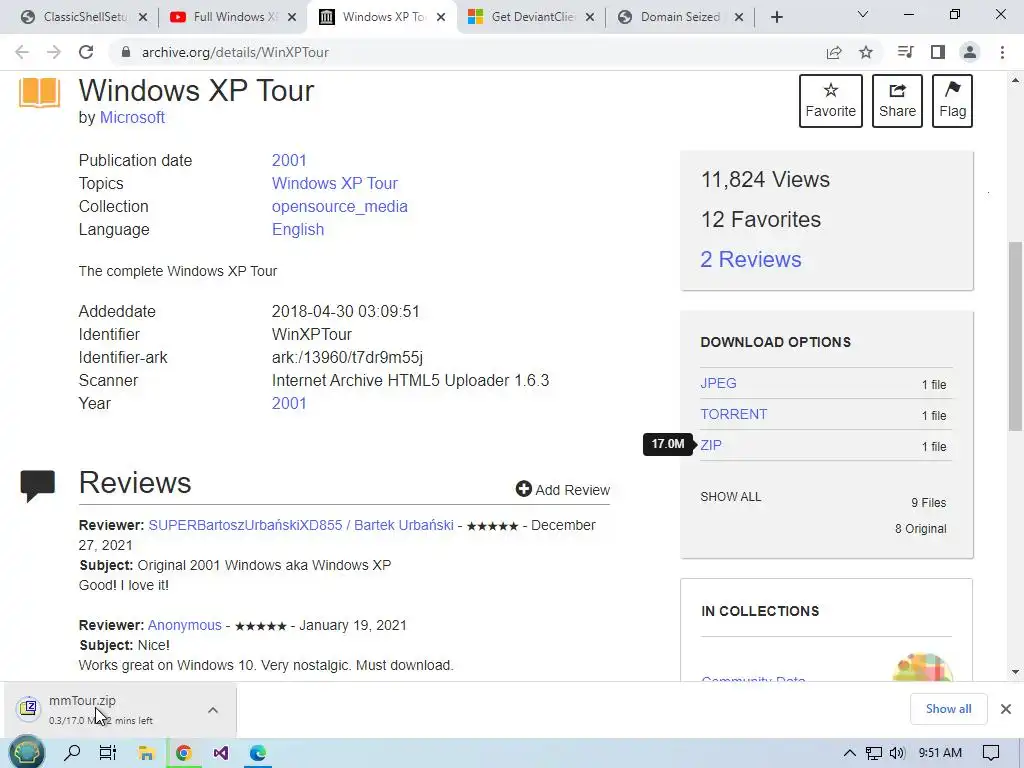The height and width of the screenshot is (768, 1024).
Task: Bookmark this page with the star icon
Action: coord(866,52)
